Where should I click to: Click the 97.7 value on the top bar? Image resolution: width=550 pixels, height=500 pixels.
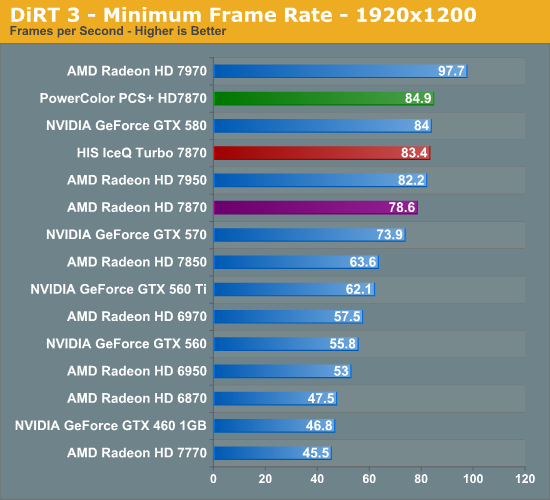point(451,71)
